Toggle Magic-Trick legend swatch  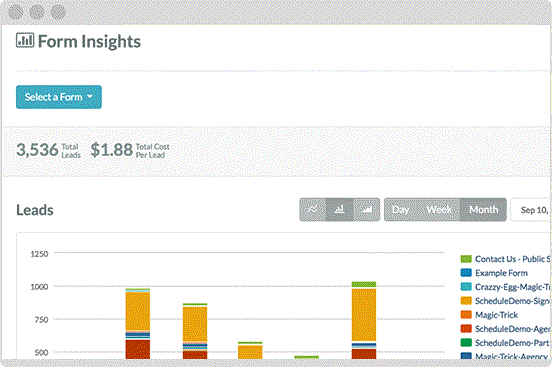click(466, 314)
